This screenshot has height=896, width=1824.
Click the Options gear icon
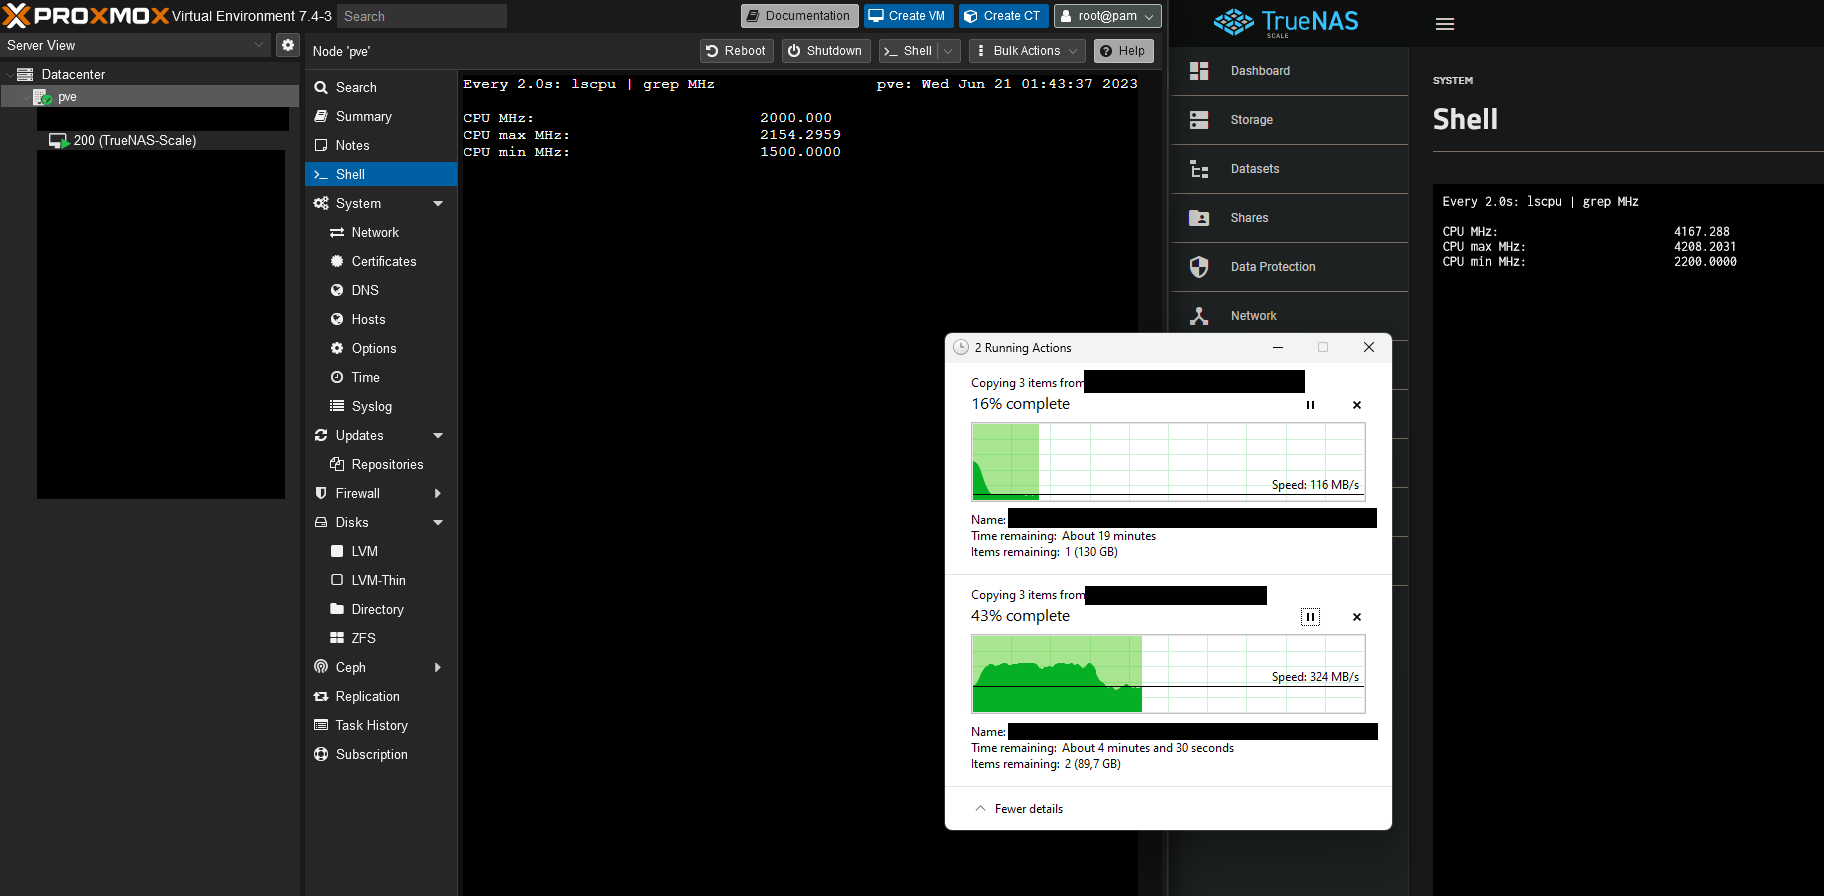(337, 349)
